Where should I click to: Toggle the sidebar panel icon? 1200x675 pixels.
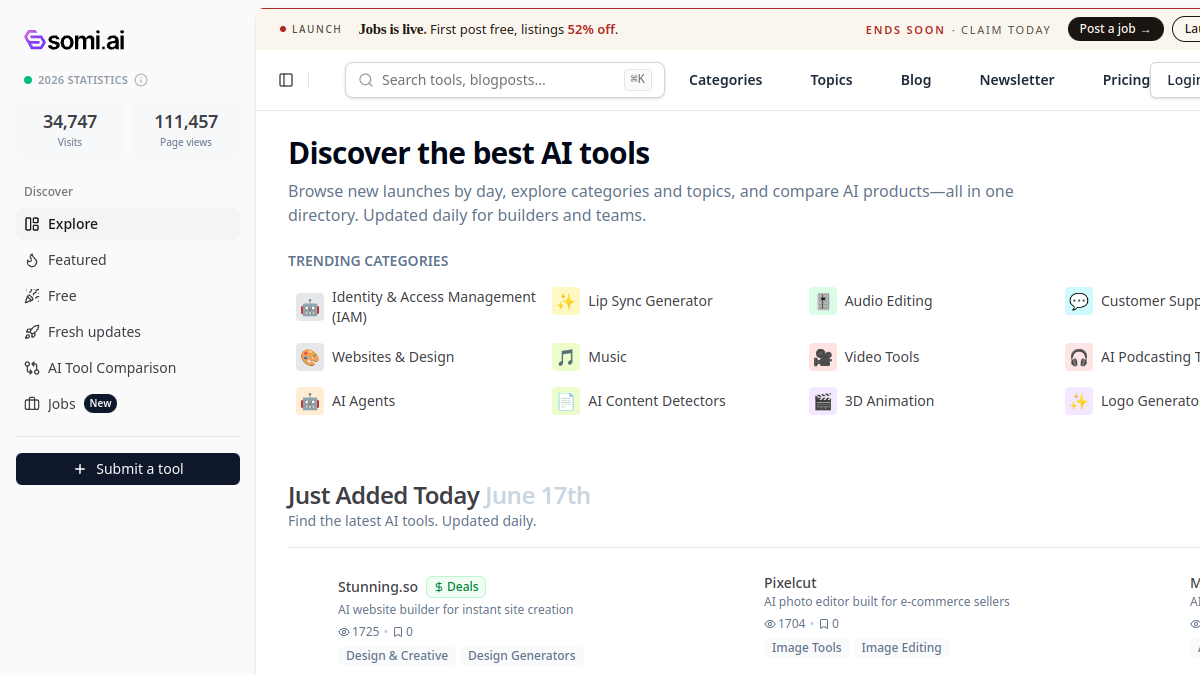[x=286, y=80]
